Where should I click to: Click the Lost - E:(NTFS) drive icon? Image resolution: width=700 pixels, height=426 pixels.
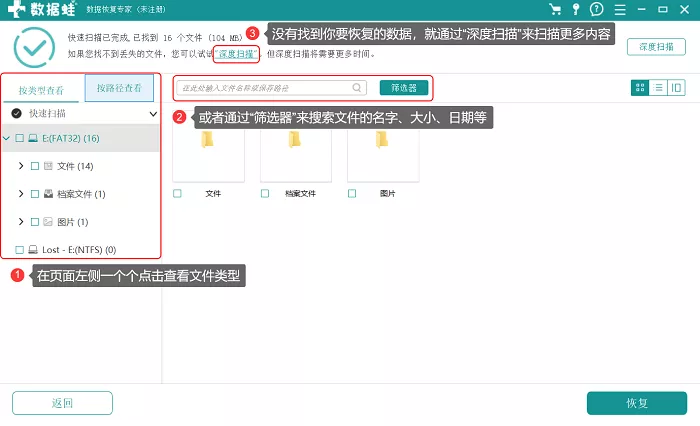pos(33,250)
